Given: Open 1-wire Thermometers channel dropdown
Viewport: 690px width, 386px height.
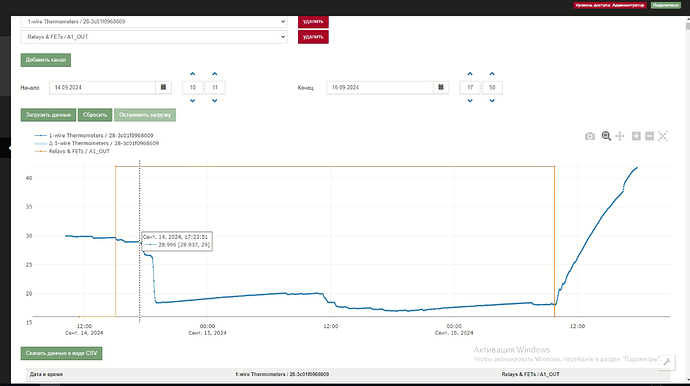Looking at the screenshot, I should click(x=154, y=22).
